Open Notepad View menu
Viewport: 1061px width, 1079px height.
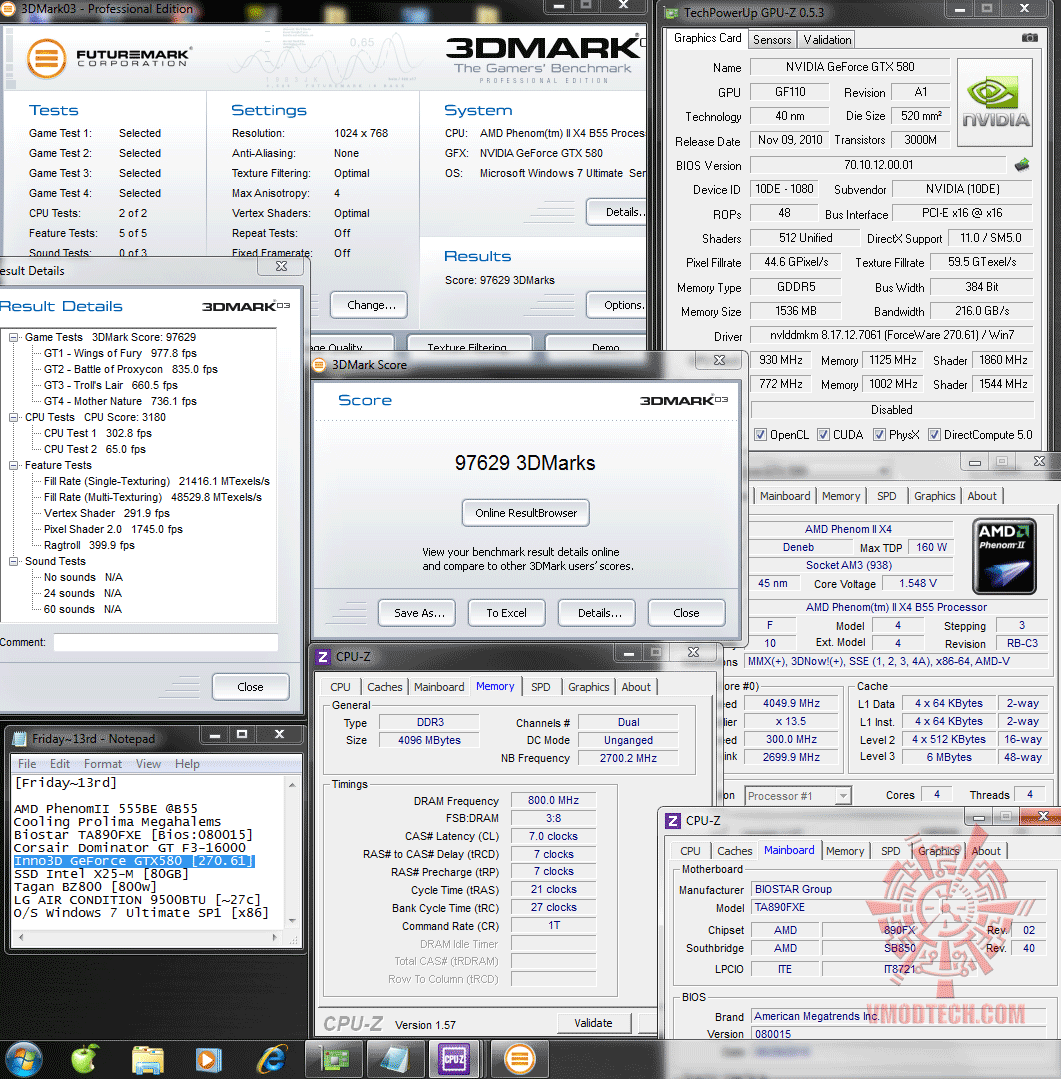point(148,764)
